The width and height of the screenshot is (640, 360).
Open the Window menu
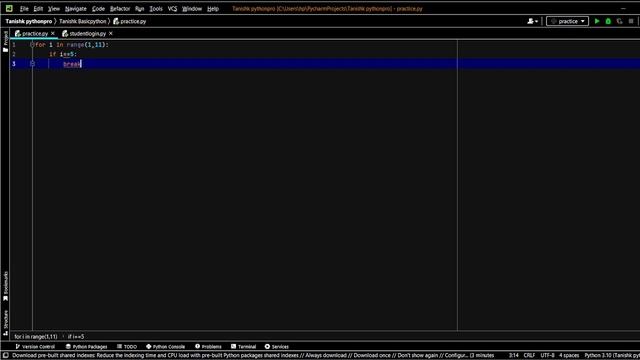192,9
